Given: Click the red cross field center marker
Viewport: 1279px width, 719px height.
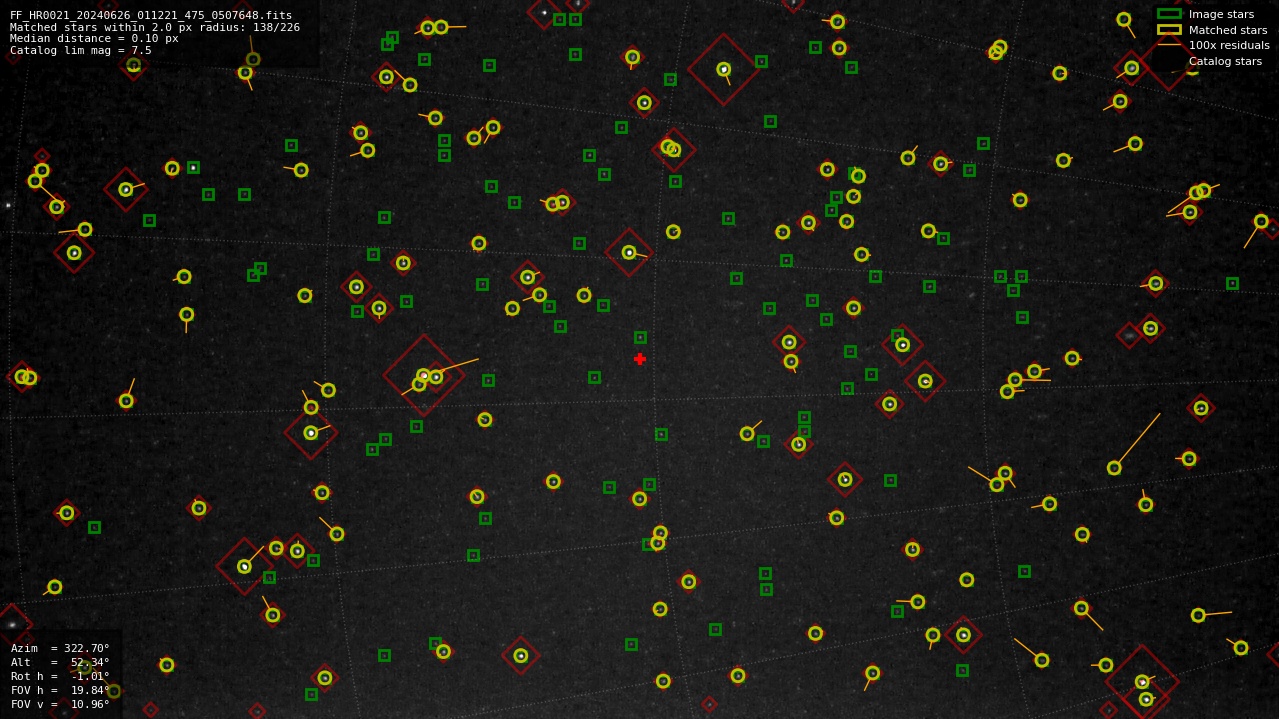Looking at the screenshot, I should pyautogui.click(x=640, y=359).
